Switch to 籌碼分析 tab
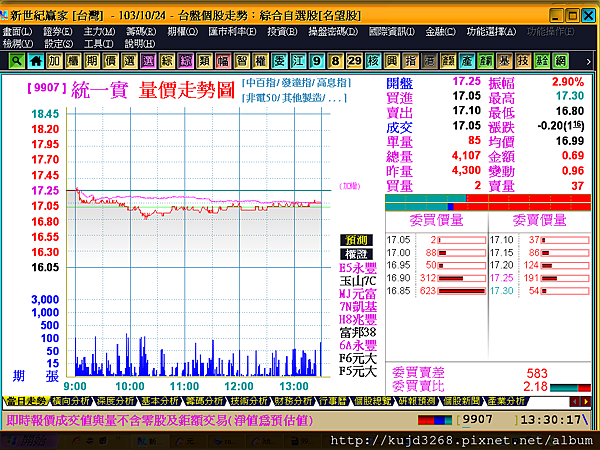The height and width of the screenshot is (450, 600). (x=205, y=401)
